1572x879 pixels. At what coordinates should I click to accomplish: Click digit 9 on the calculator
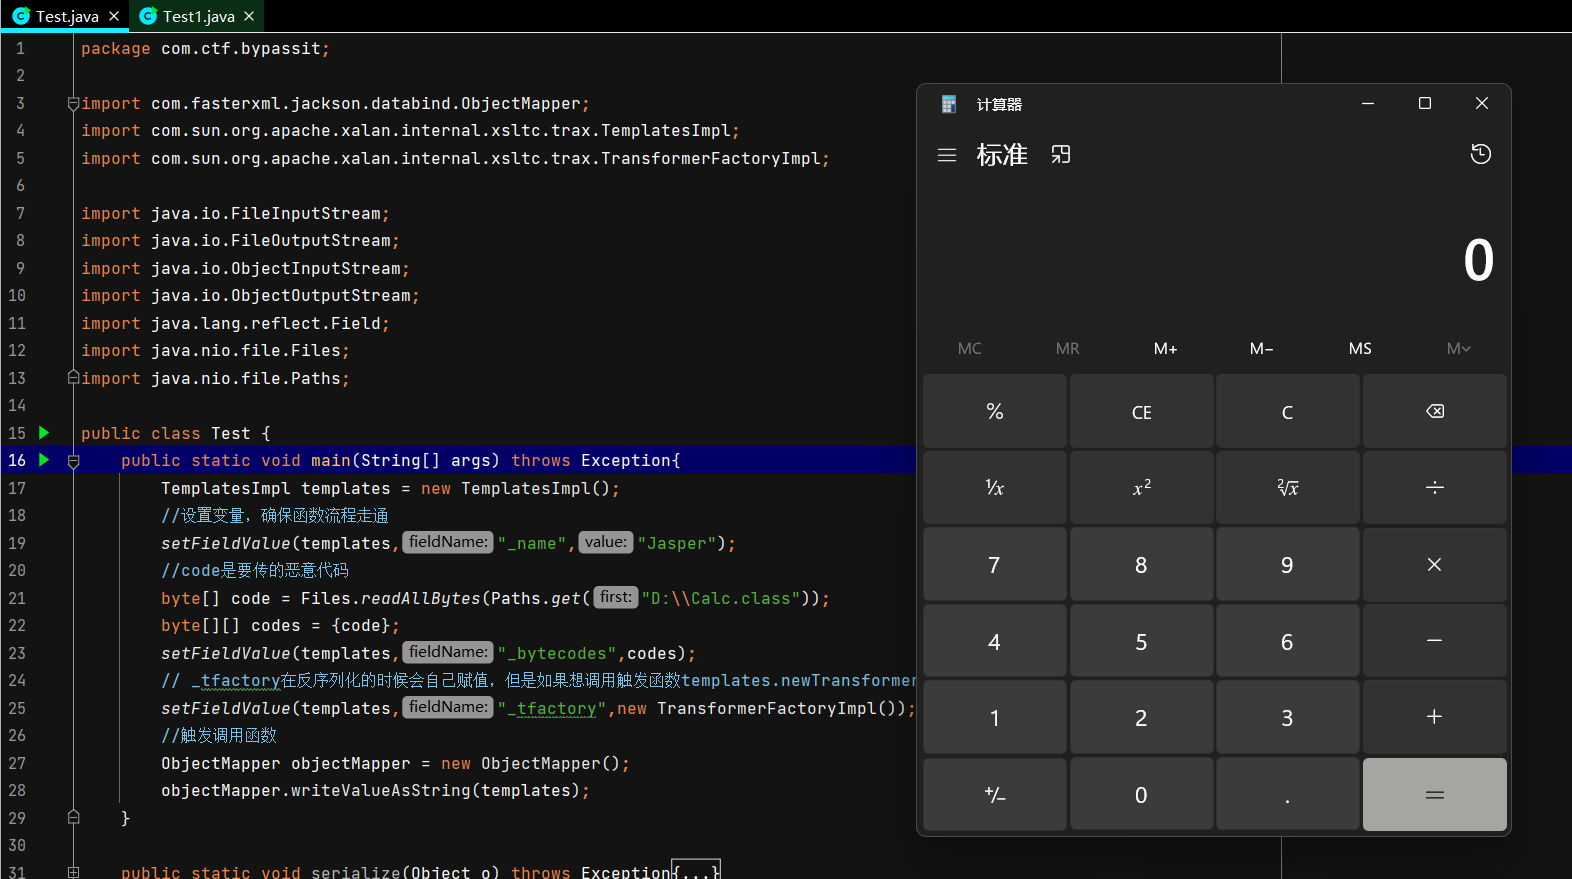coord(1288,564)
